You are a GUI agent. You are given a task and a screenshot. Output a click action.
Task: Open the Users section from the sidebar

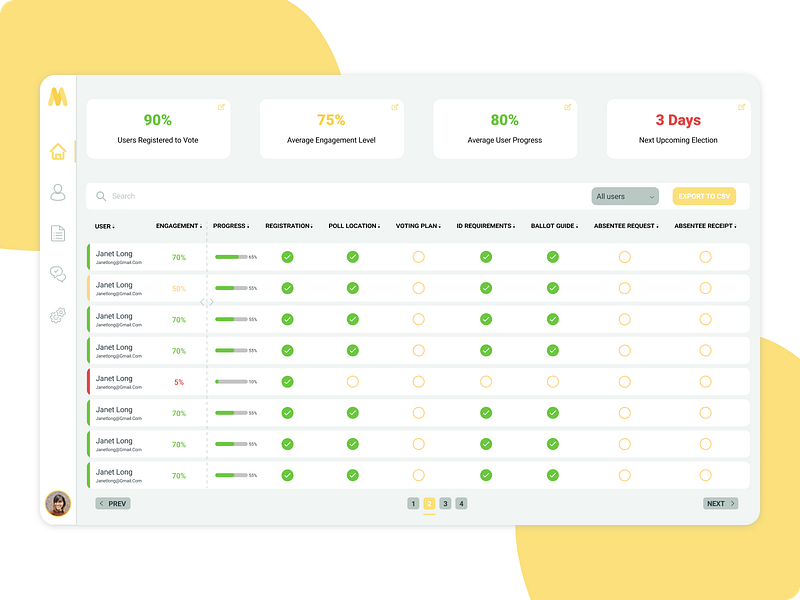pos(58,192)
